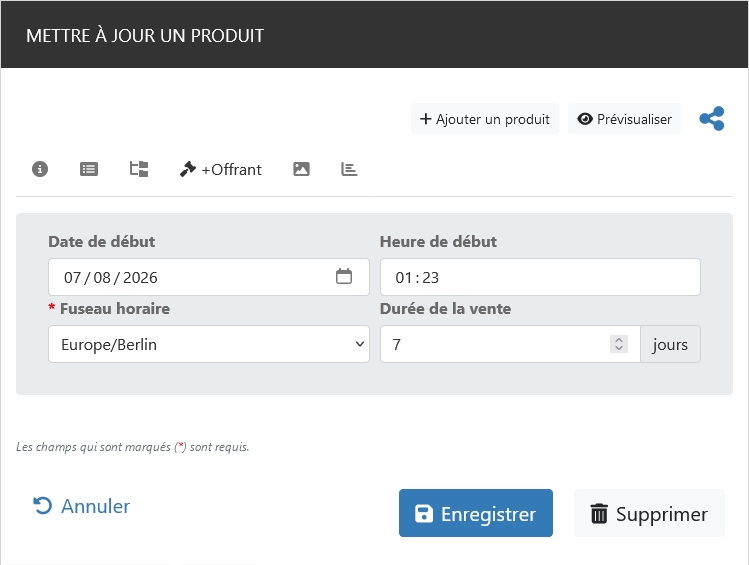Image resolution: width=749 pixels, height=565 pixels.
Task: Click the share icon
Action: [x=711, y=119]
